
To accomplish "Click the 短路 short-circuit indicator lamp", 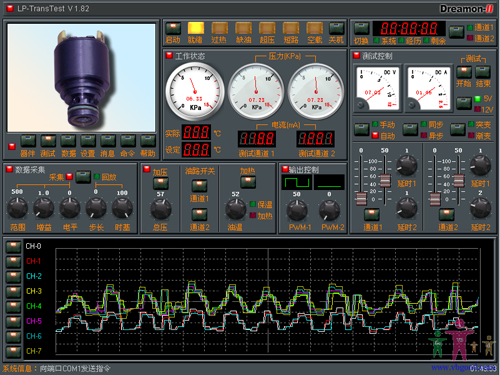I will tap(291, 28).
